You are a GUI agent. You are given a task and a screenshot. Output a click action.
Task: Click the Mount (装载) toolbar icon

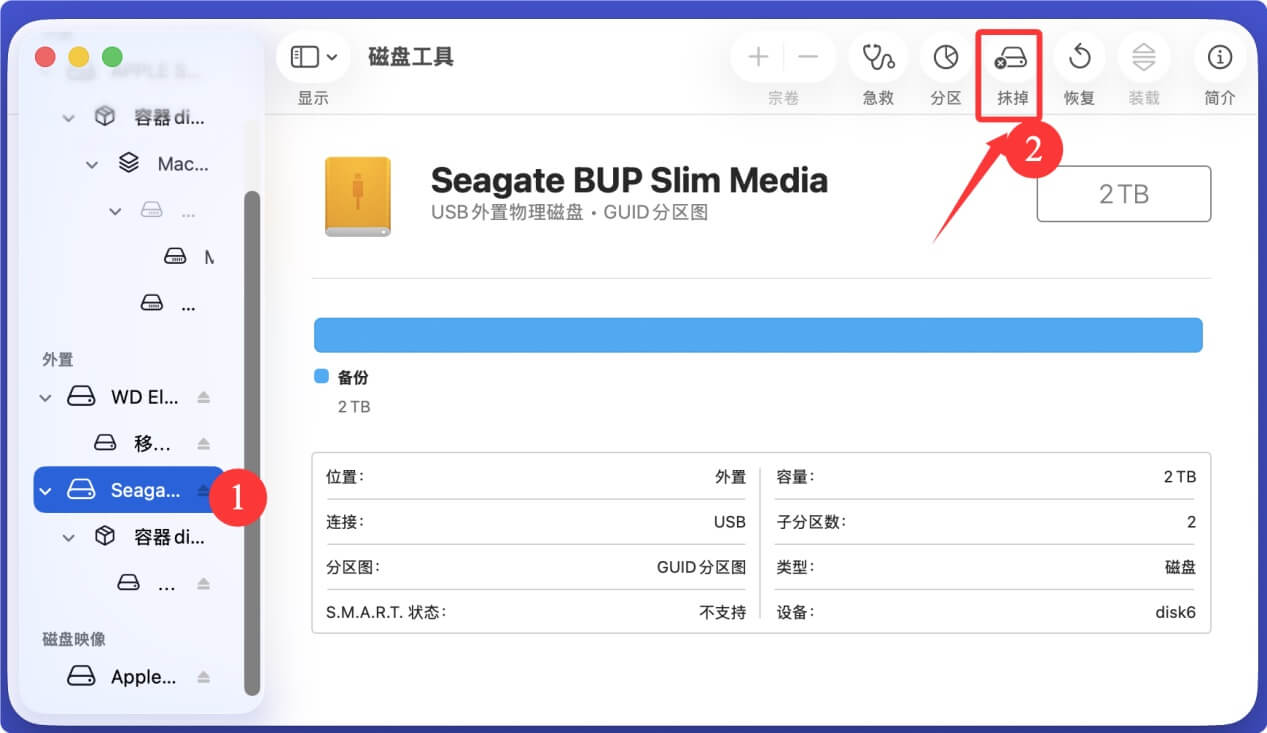click(1143, 57)
